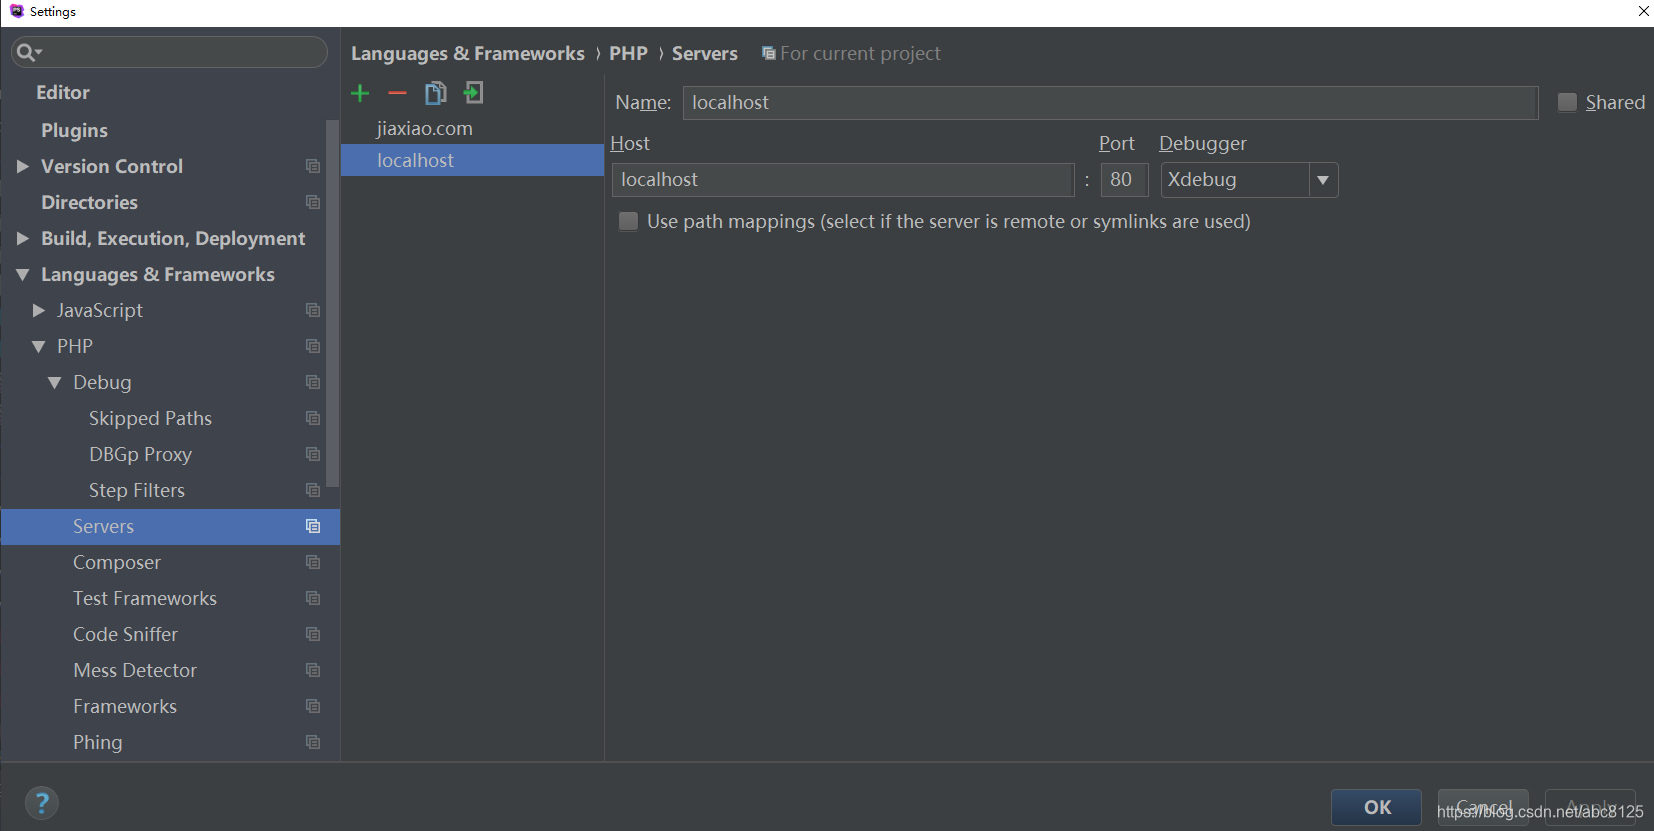Click the project-level icon beside Skipped Paths
Viewport: 1654px width, 831px height.
pos(313,418)
